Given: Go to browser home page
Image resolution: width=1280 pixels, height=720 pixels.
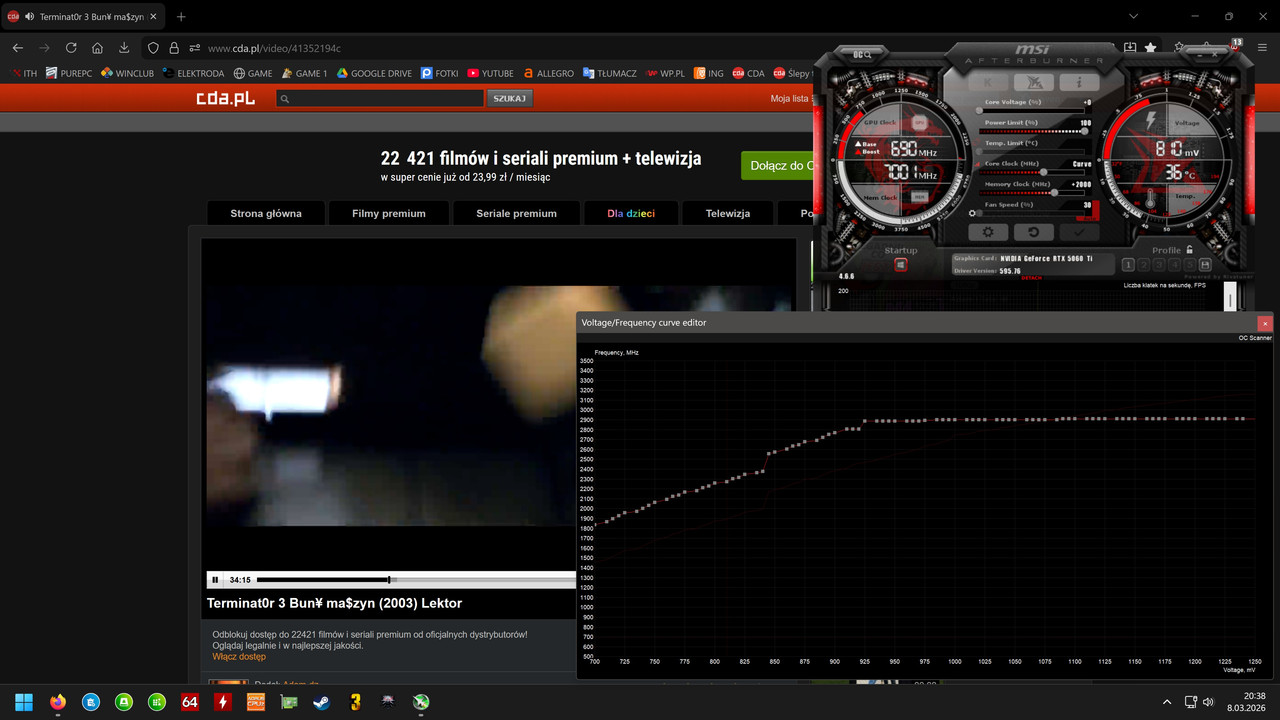Looking at the screenshot, I should [x=97, y=48].
